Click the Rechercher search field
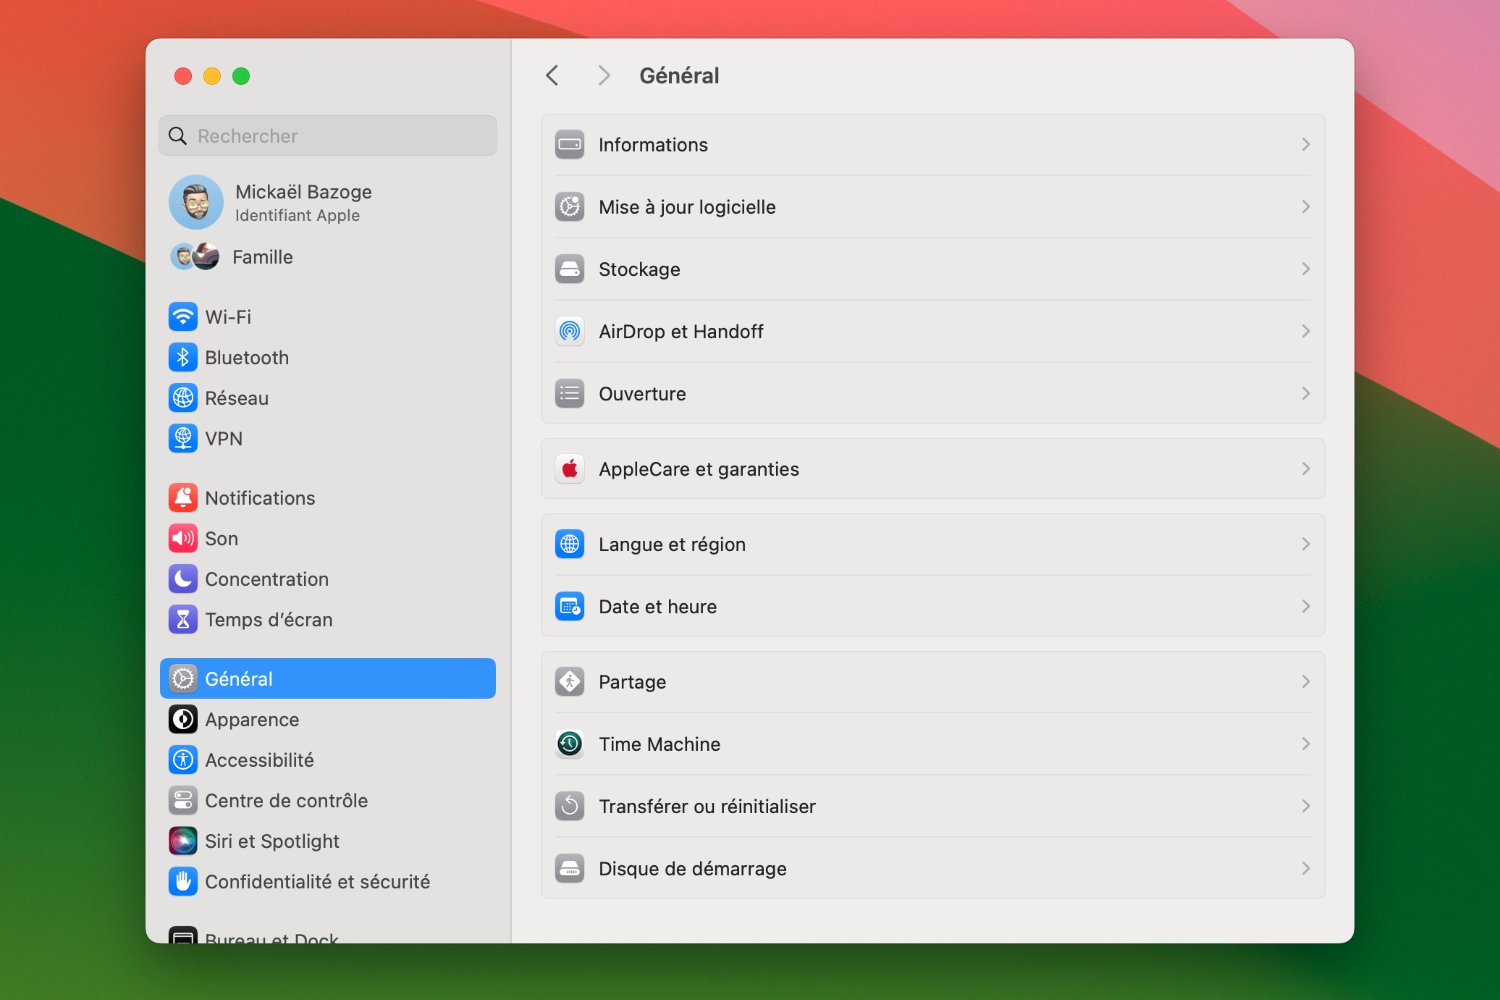1500x1000 pixels. click(x=328, y=135)
